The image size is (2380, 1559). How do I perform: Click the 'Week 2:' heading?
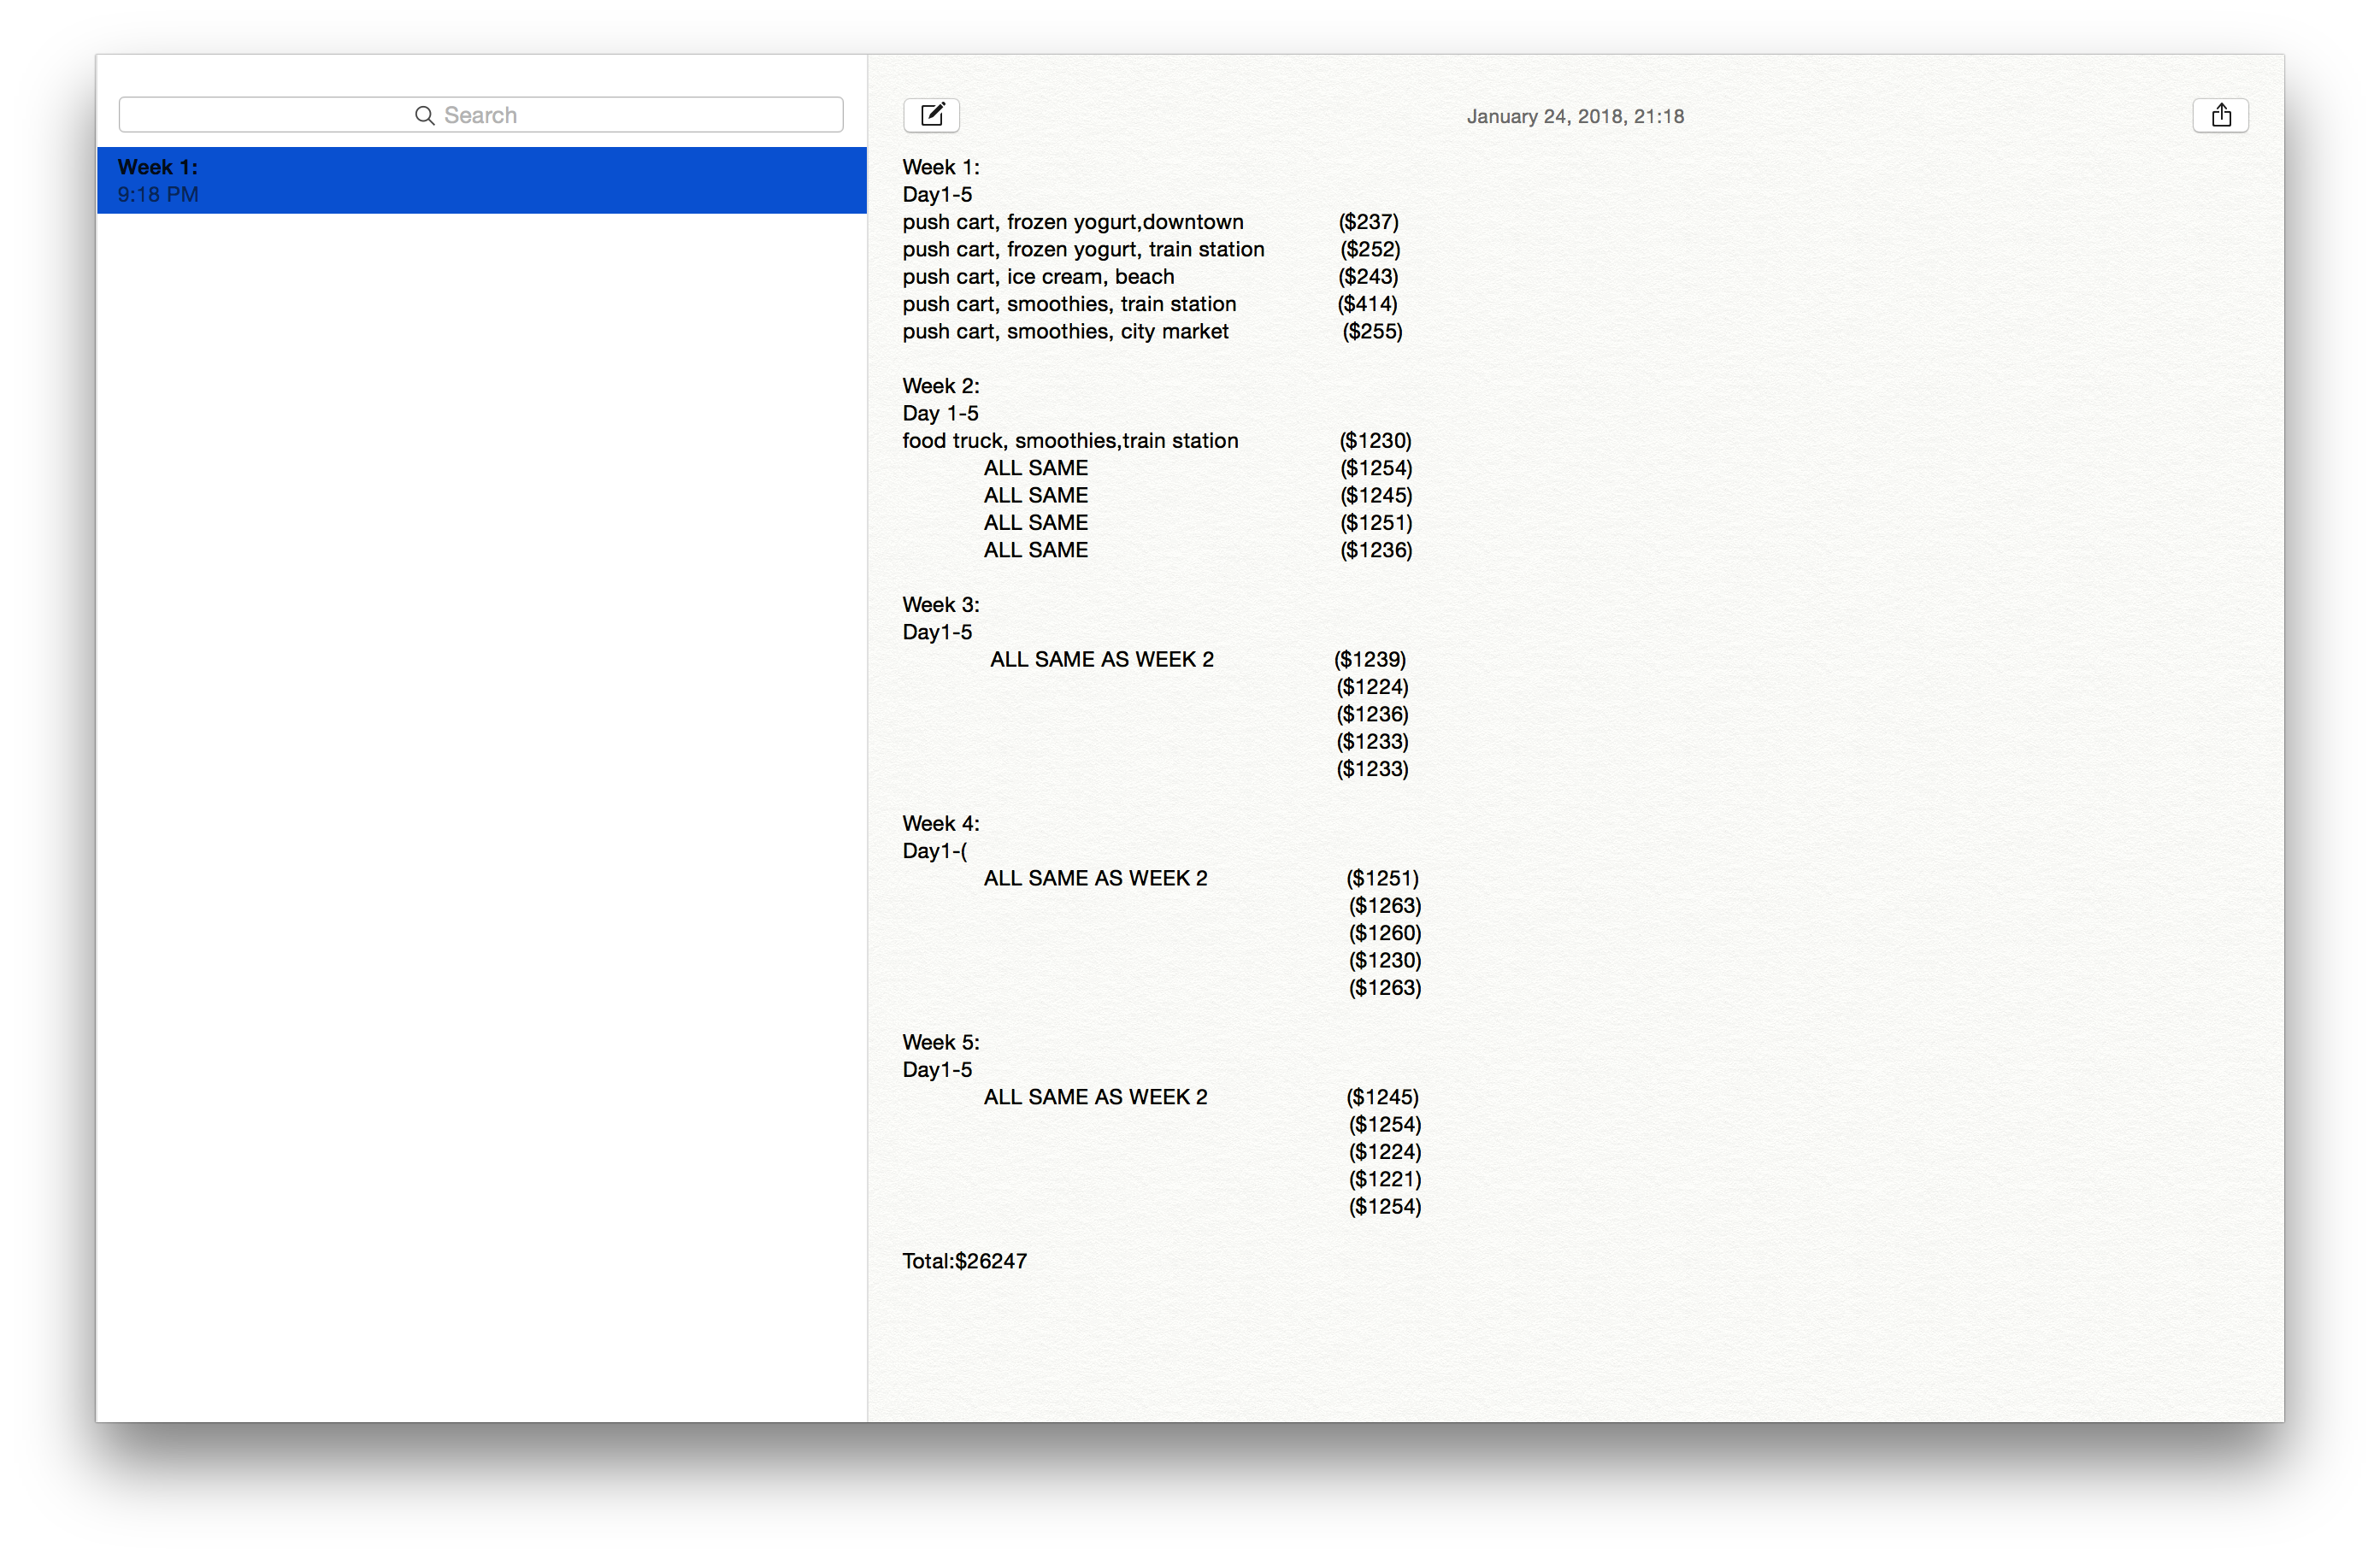coord(941,386)
